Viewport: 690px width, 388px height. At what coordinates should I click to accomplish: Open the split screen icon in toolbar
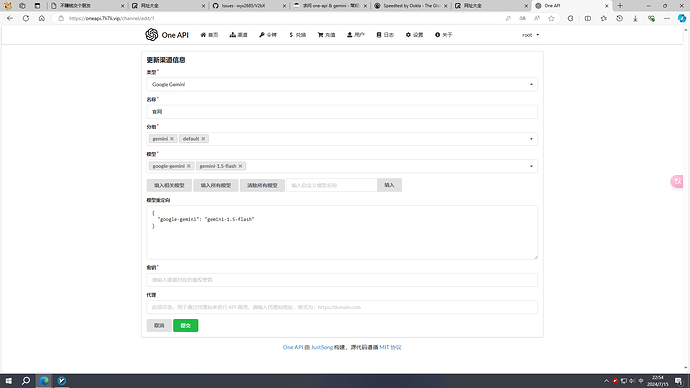588,18
